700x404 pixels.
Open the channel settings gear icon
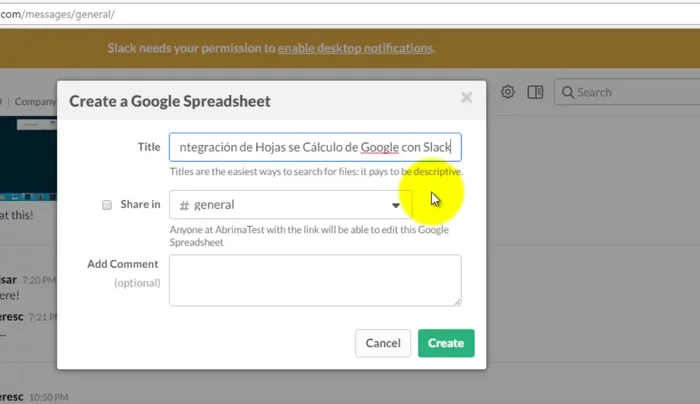[x=508, y=92]
